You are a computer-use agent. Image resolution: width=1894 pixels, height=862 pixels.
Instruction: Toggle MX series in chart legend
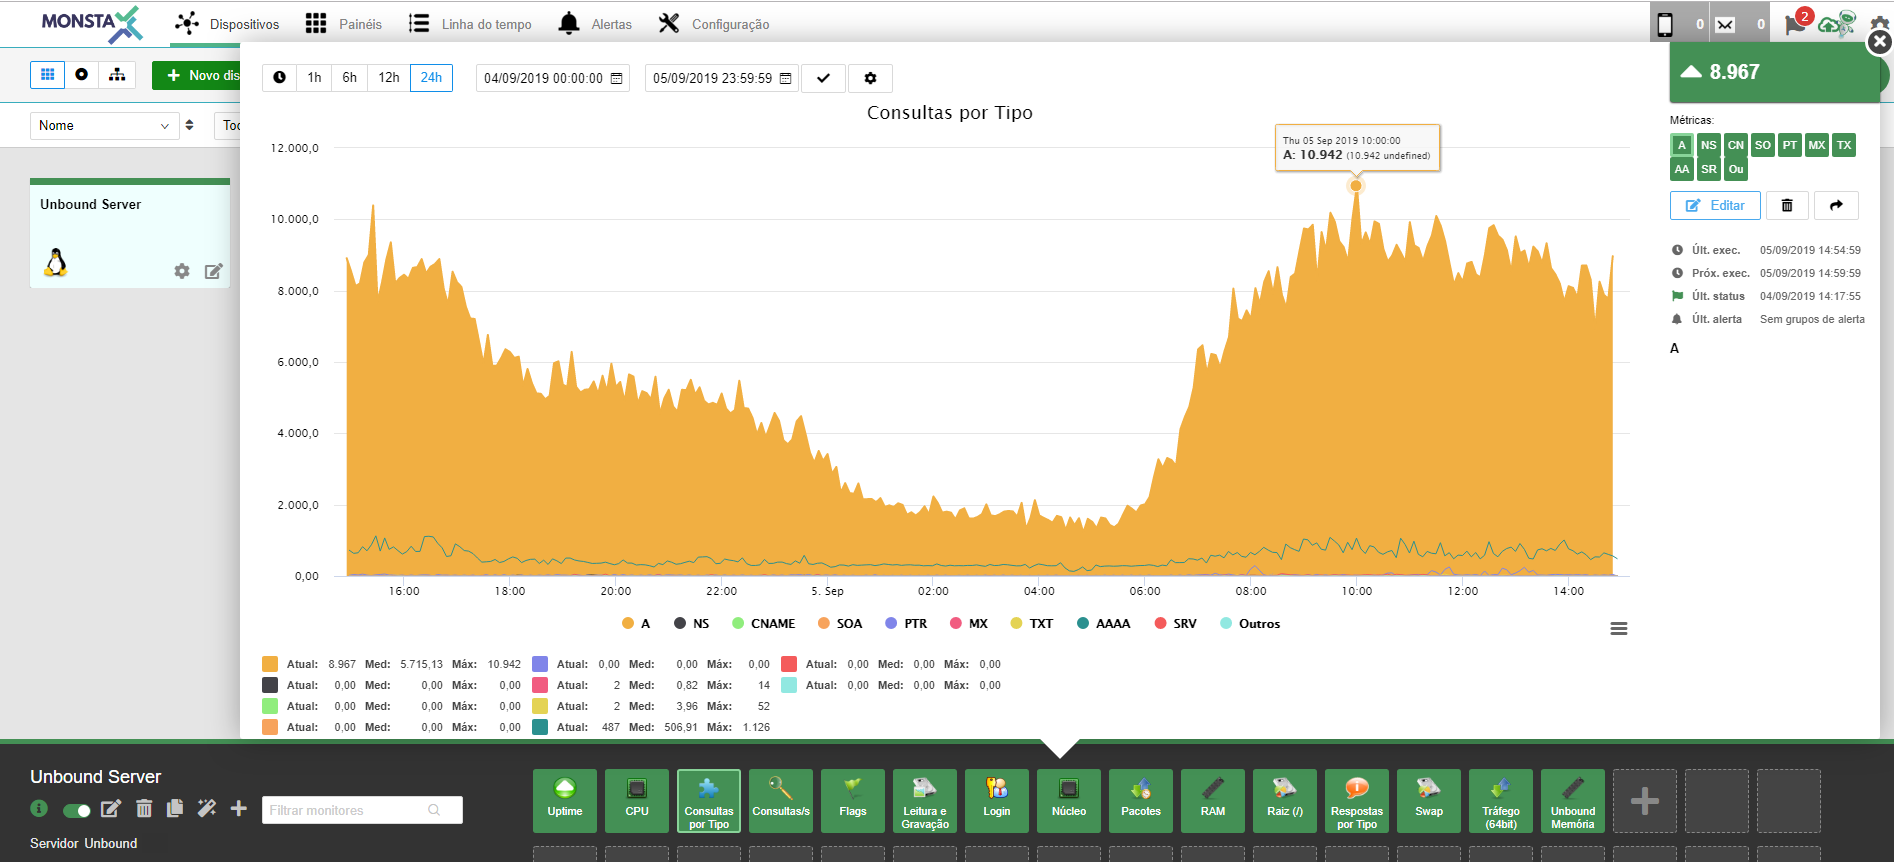(969, 623)
